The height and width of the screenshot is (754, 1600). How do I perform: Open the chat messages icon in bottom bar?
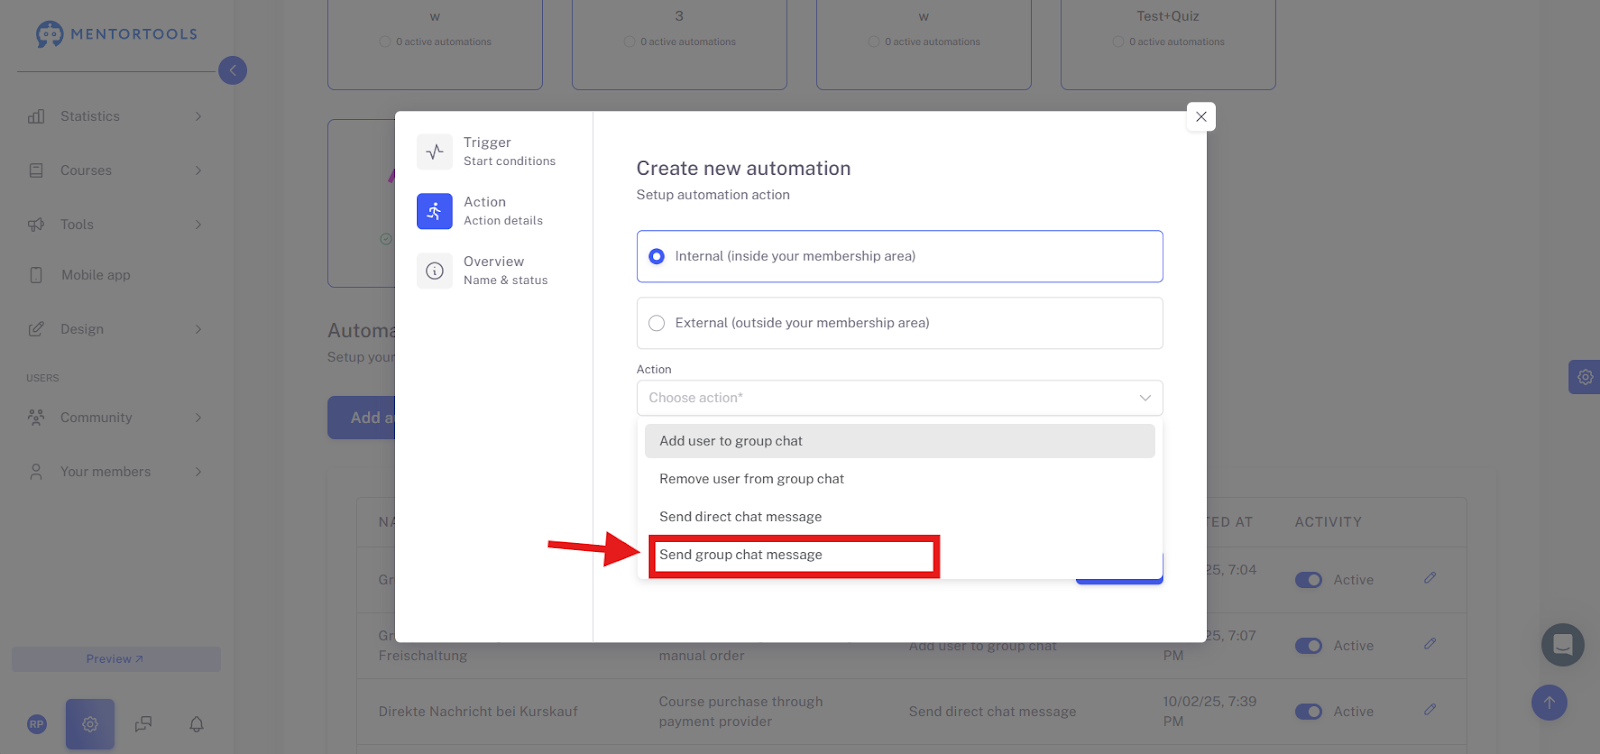(x=143, y=724)
